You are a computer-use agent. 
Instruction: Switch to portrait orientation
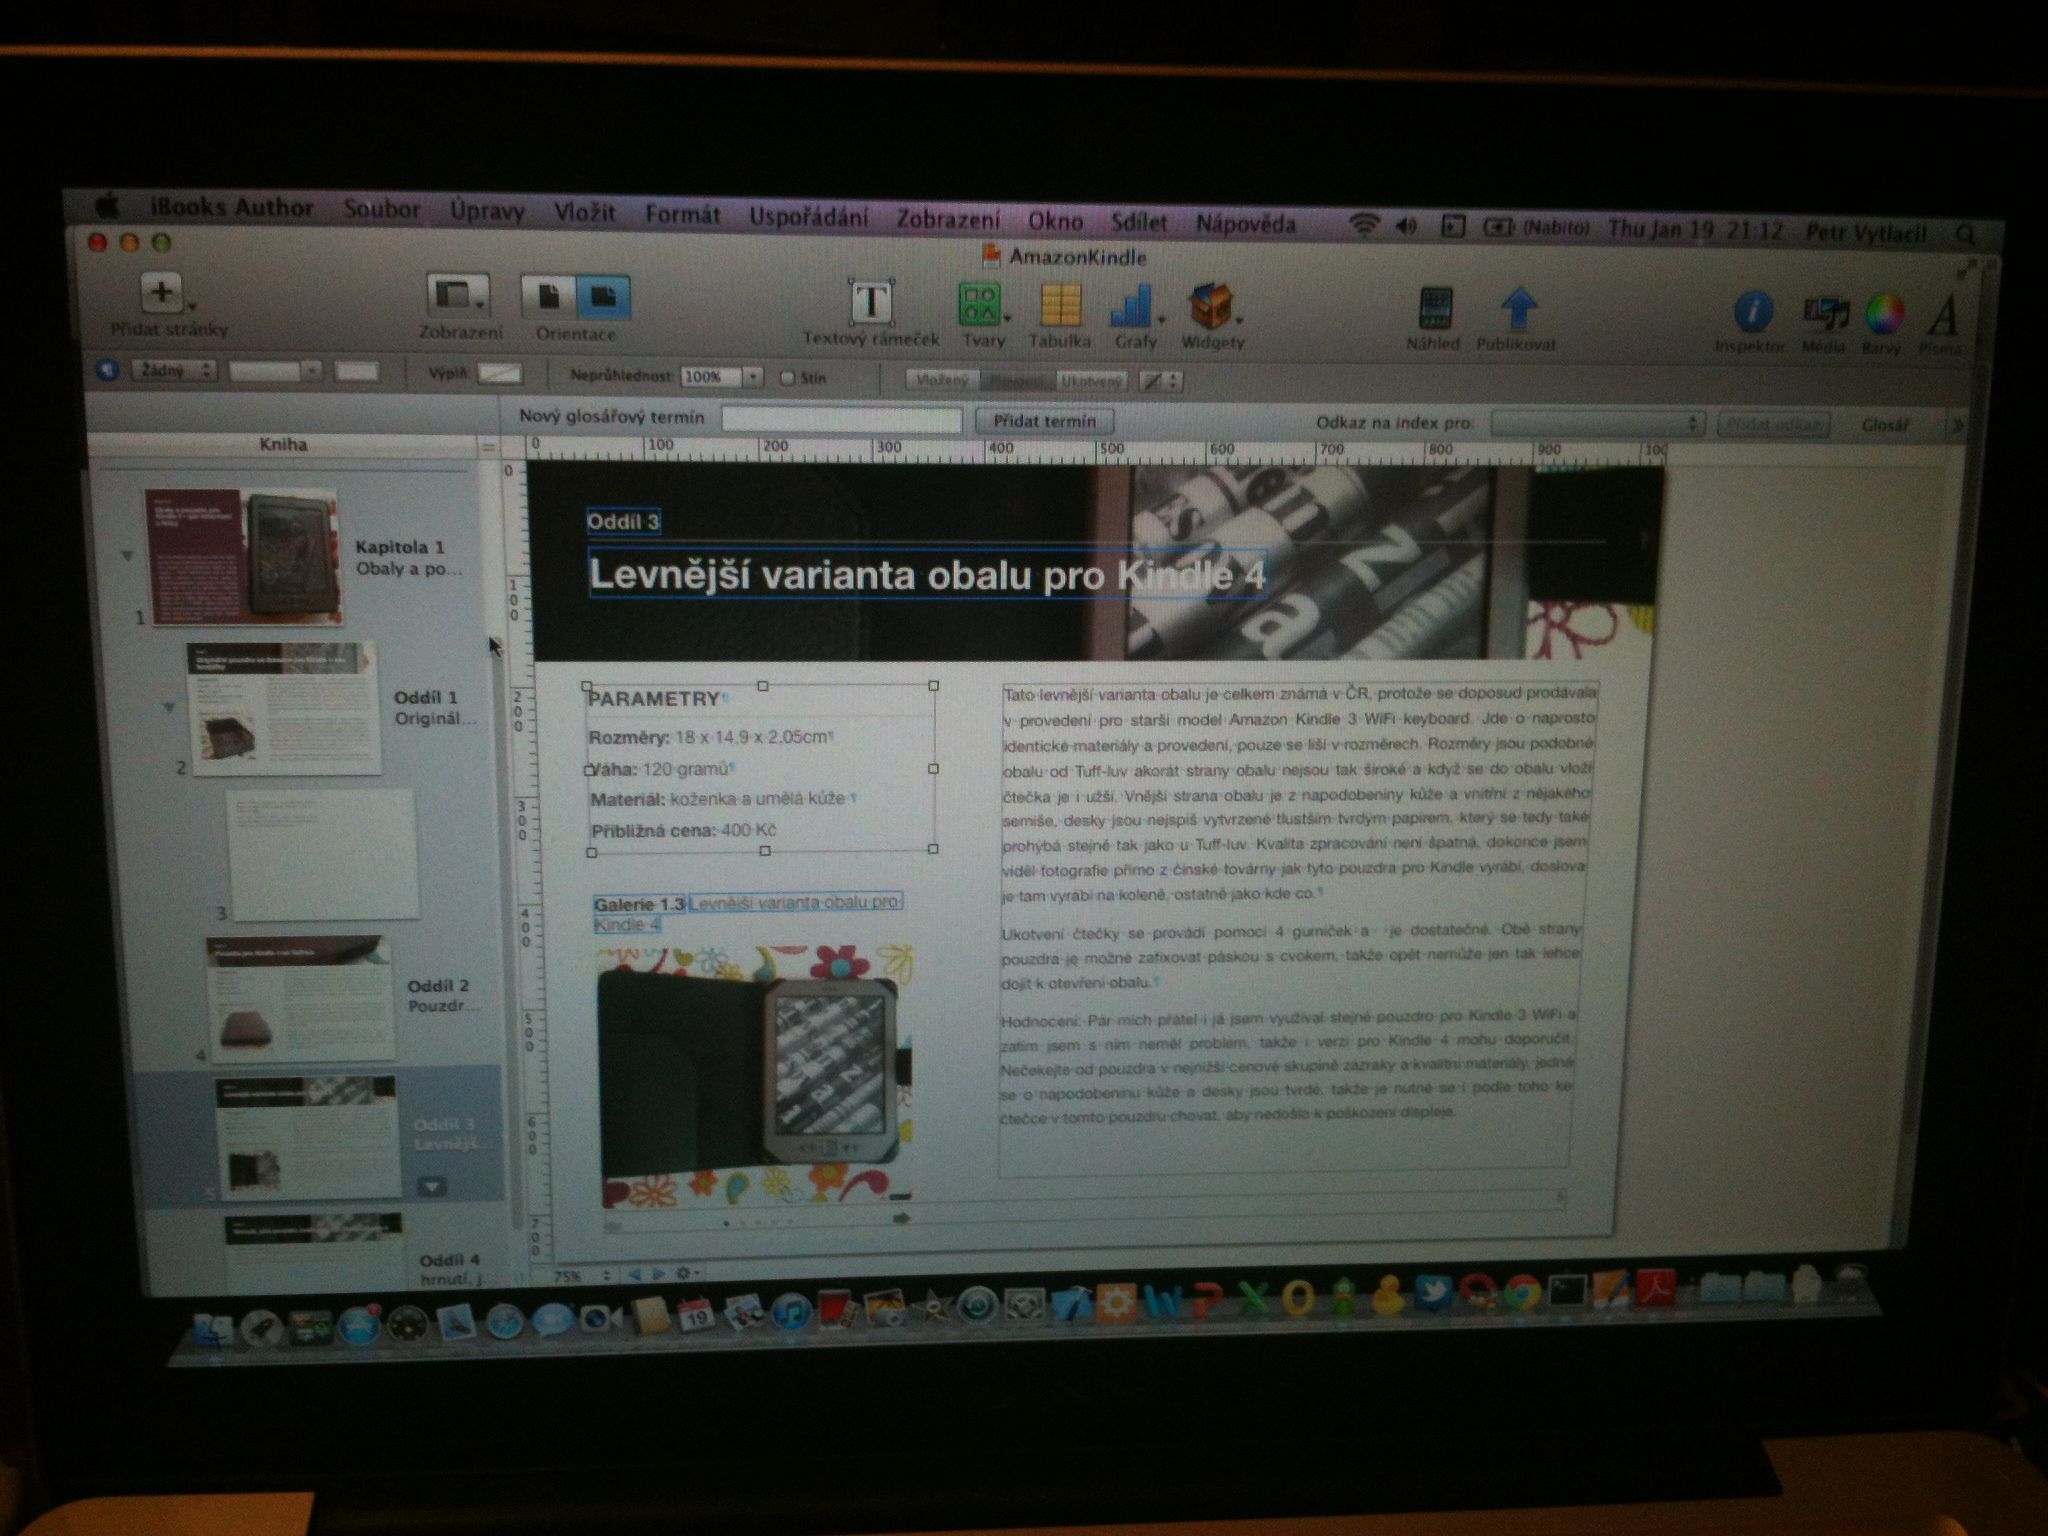(x=549, y=297)
